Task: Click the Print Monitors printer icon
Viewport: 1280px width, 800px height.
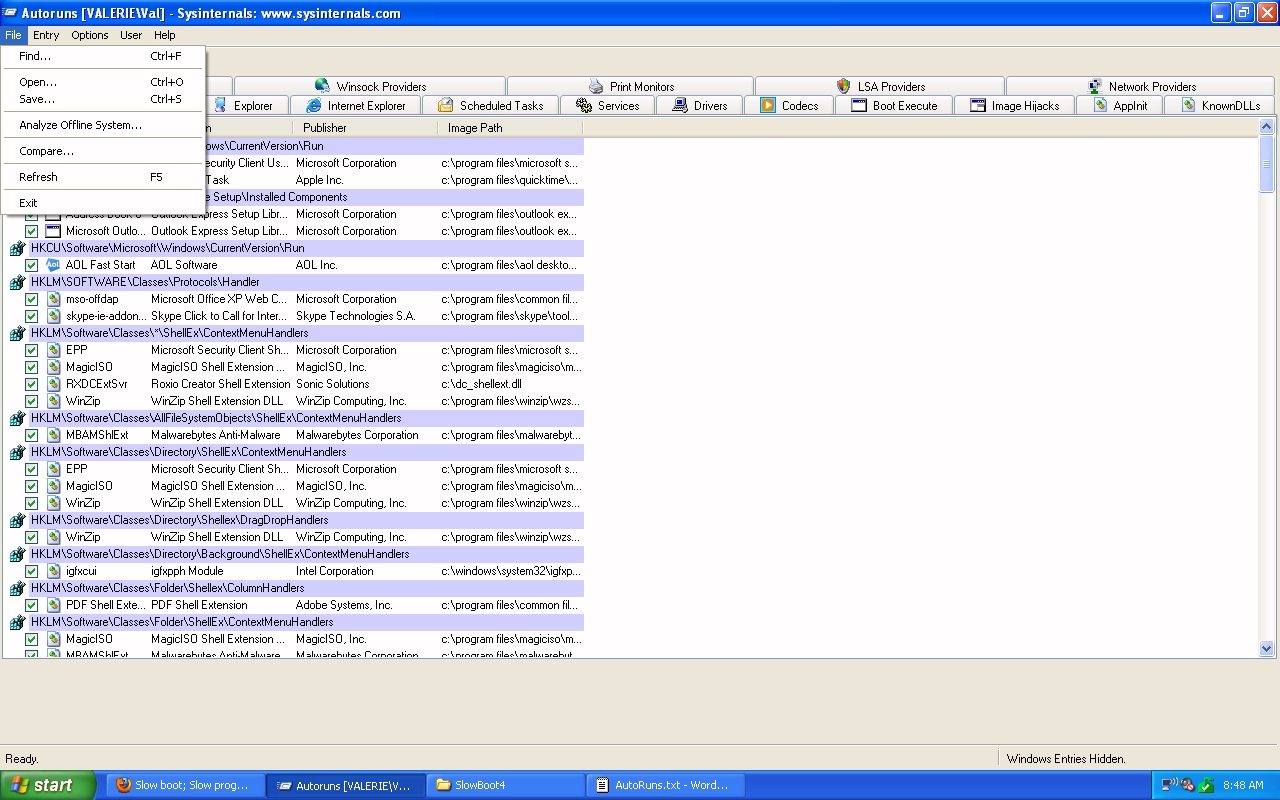Action: (x=596, y=86)
